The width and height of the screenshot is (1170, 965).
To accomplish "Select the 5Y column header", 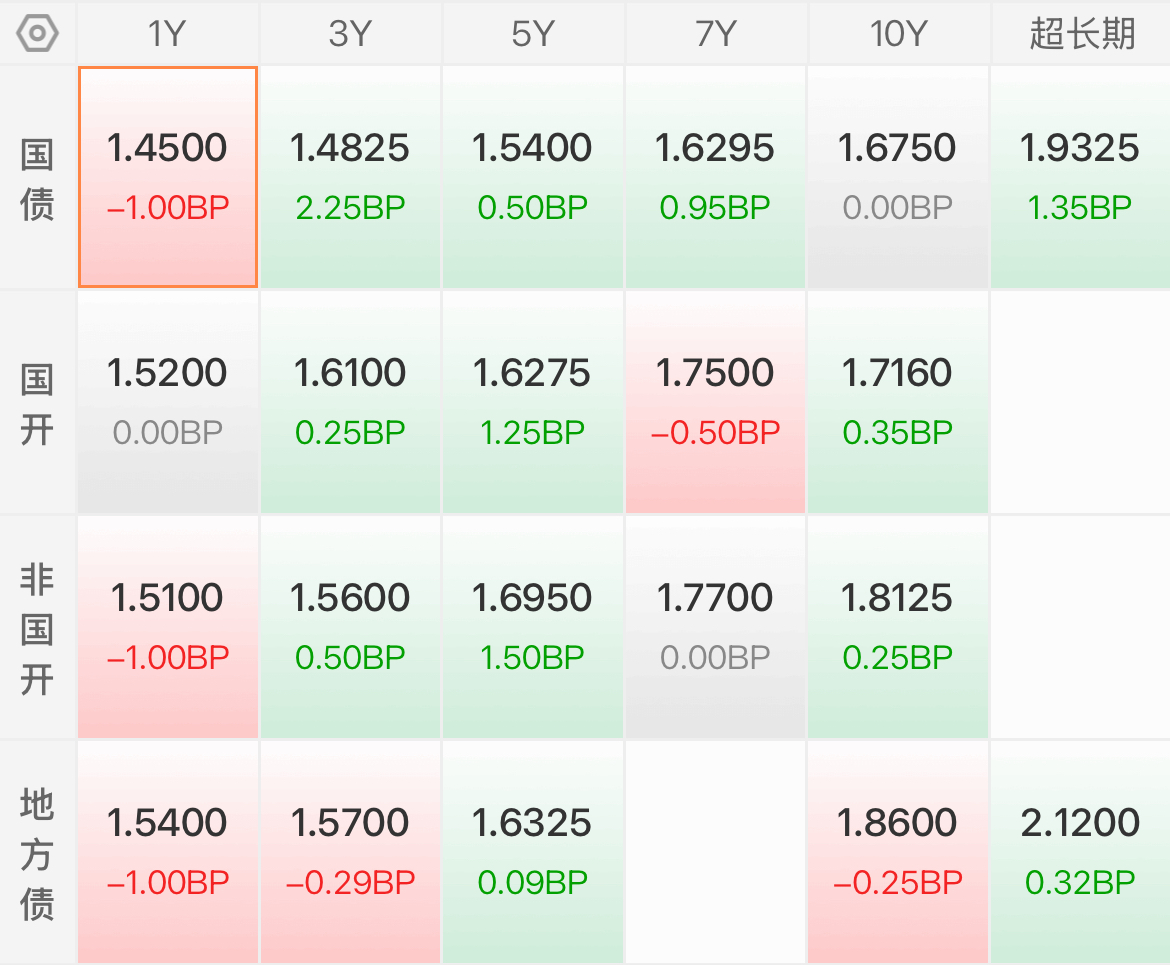I will coord(533,34).
